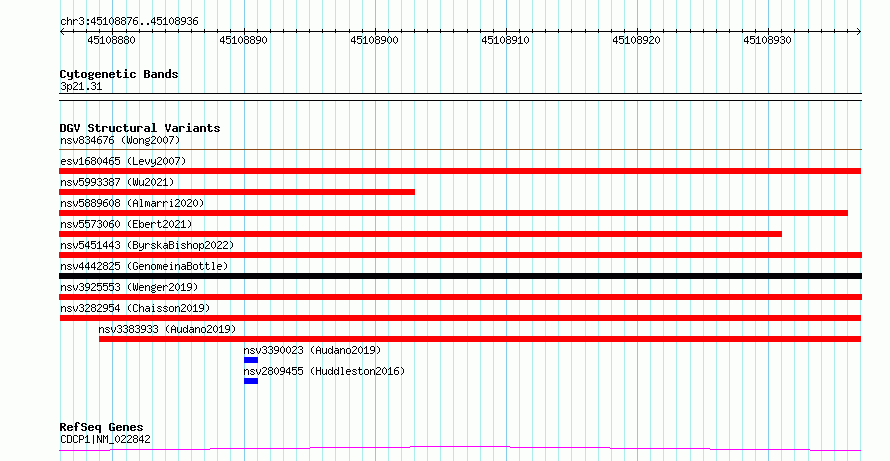Viewport: 890px width, 461px height.
Task: Click ruler position label 45108920
Action: coord(636,40)
